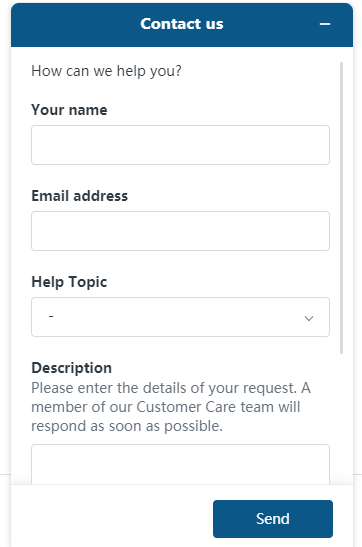Focus the Your name input field
Image resolution: width=362 pixels, height=547 pixels.
pos(180,145)
